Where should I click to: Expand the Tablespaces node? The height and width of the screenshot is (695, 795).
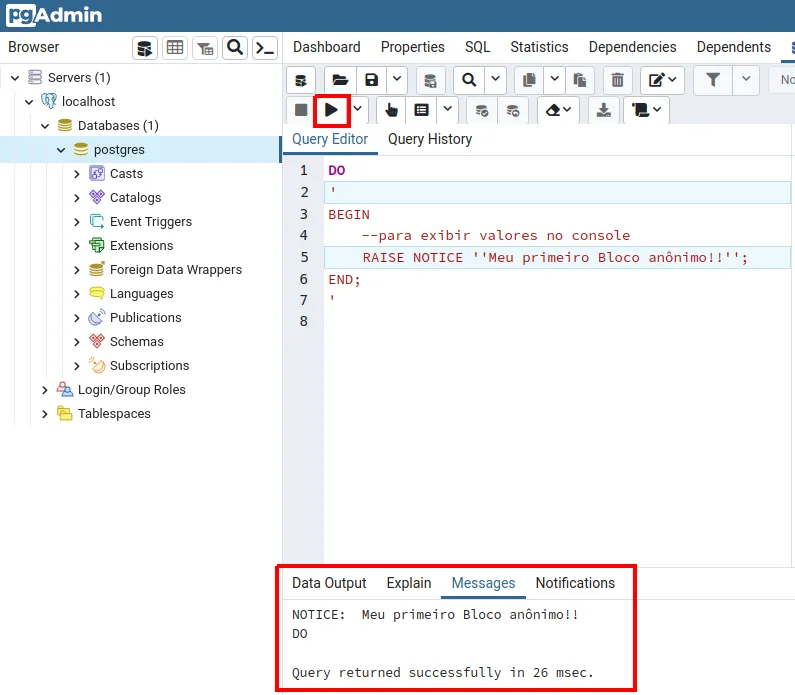click(45, 414)
